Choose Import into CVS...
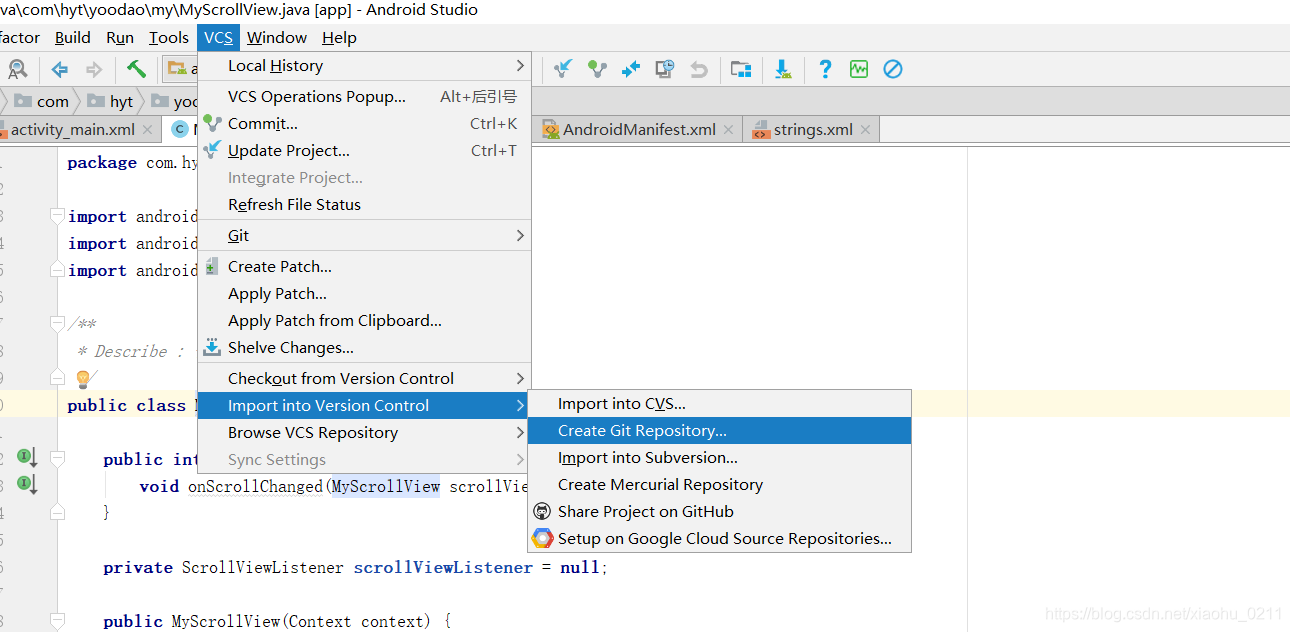The height and width of the screenshot is (632, 1290). tap(720, 404)
